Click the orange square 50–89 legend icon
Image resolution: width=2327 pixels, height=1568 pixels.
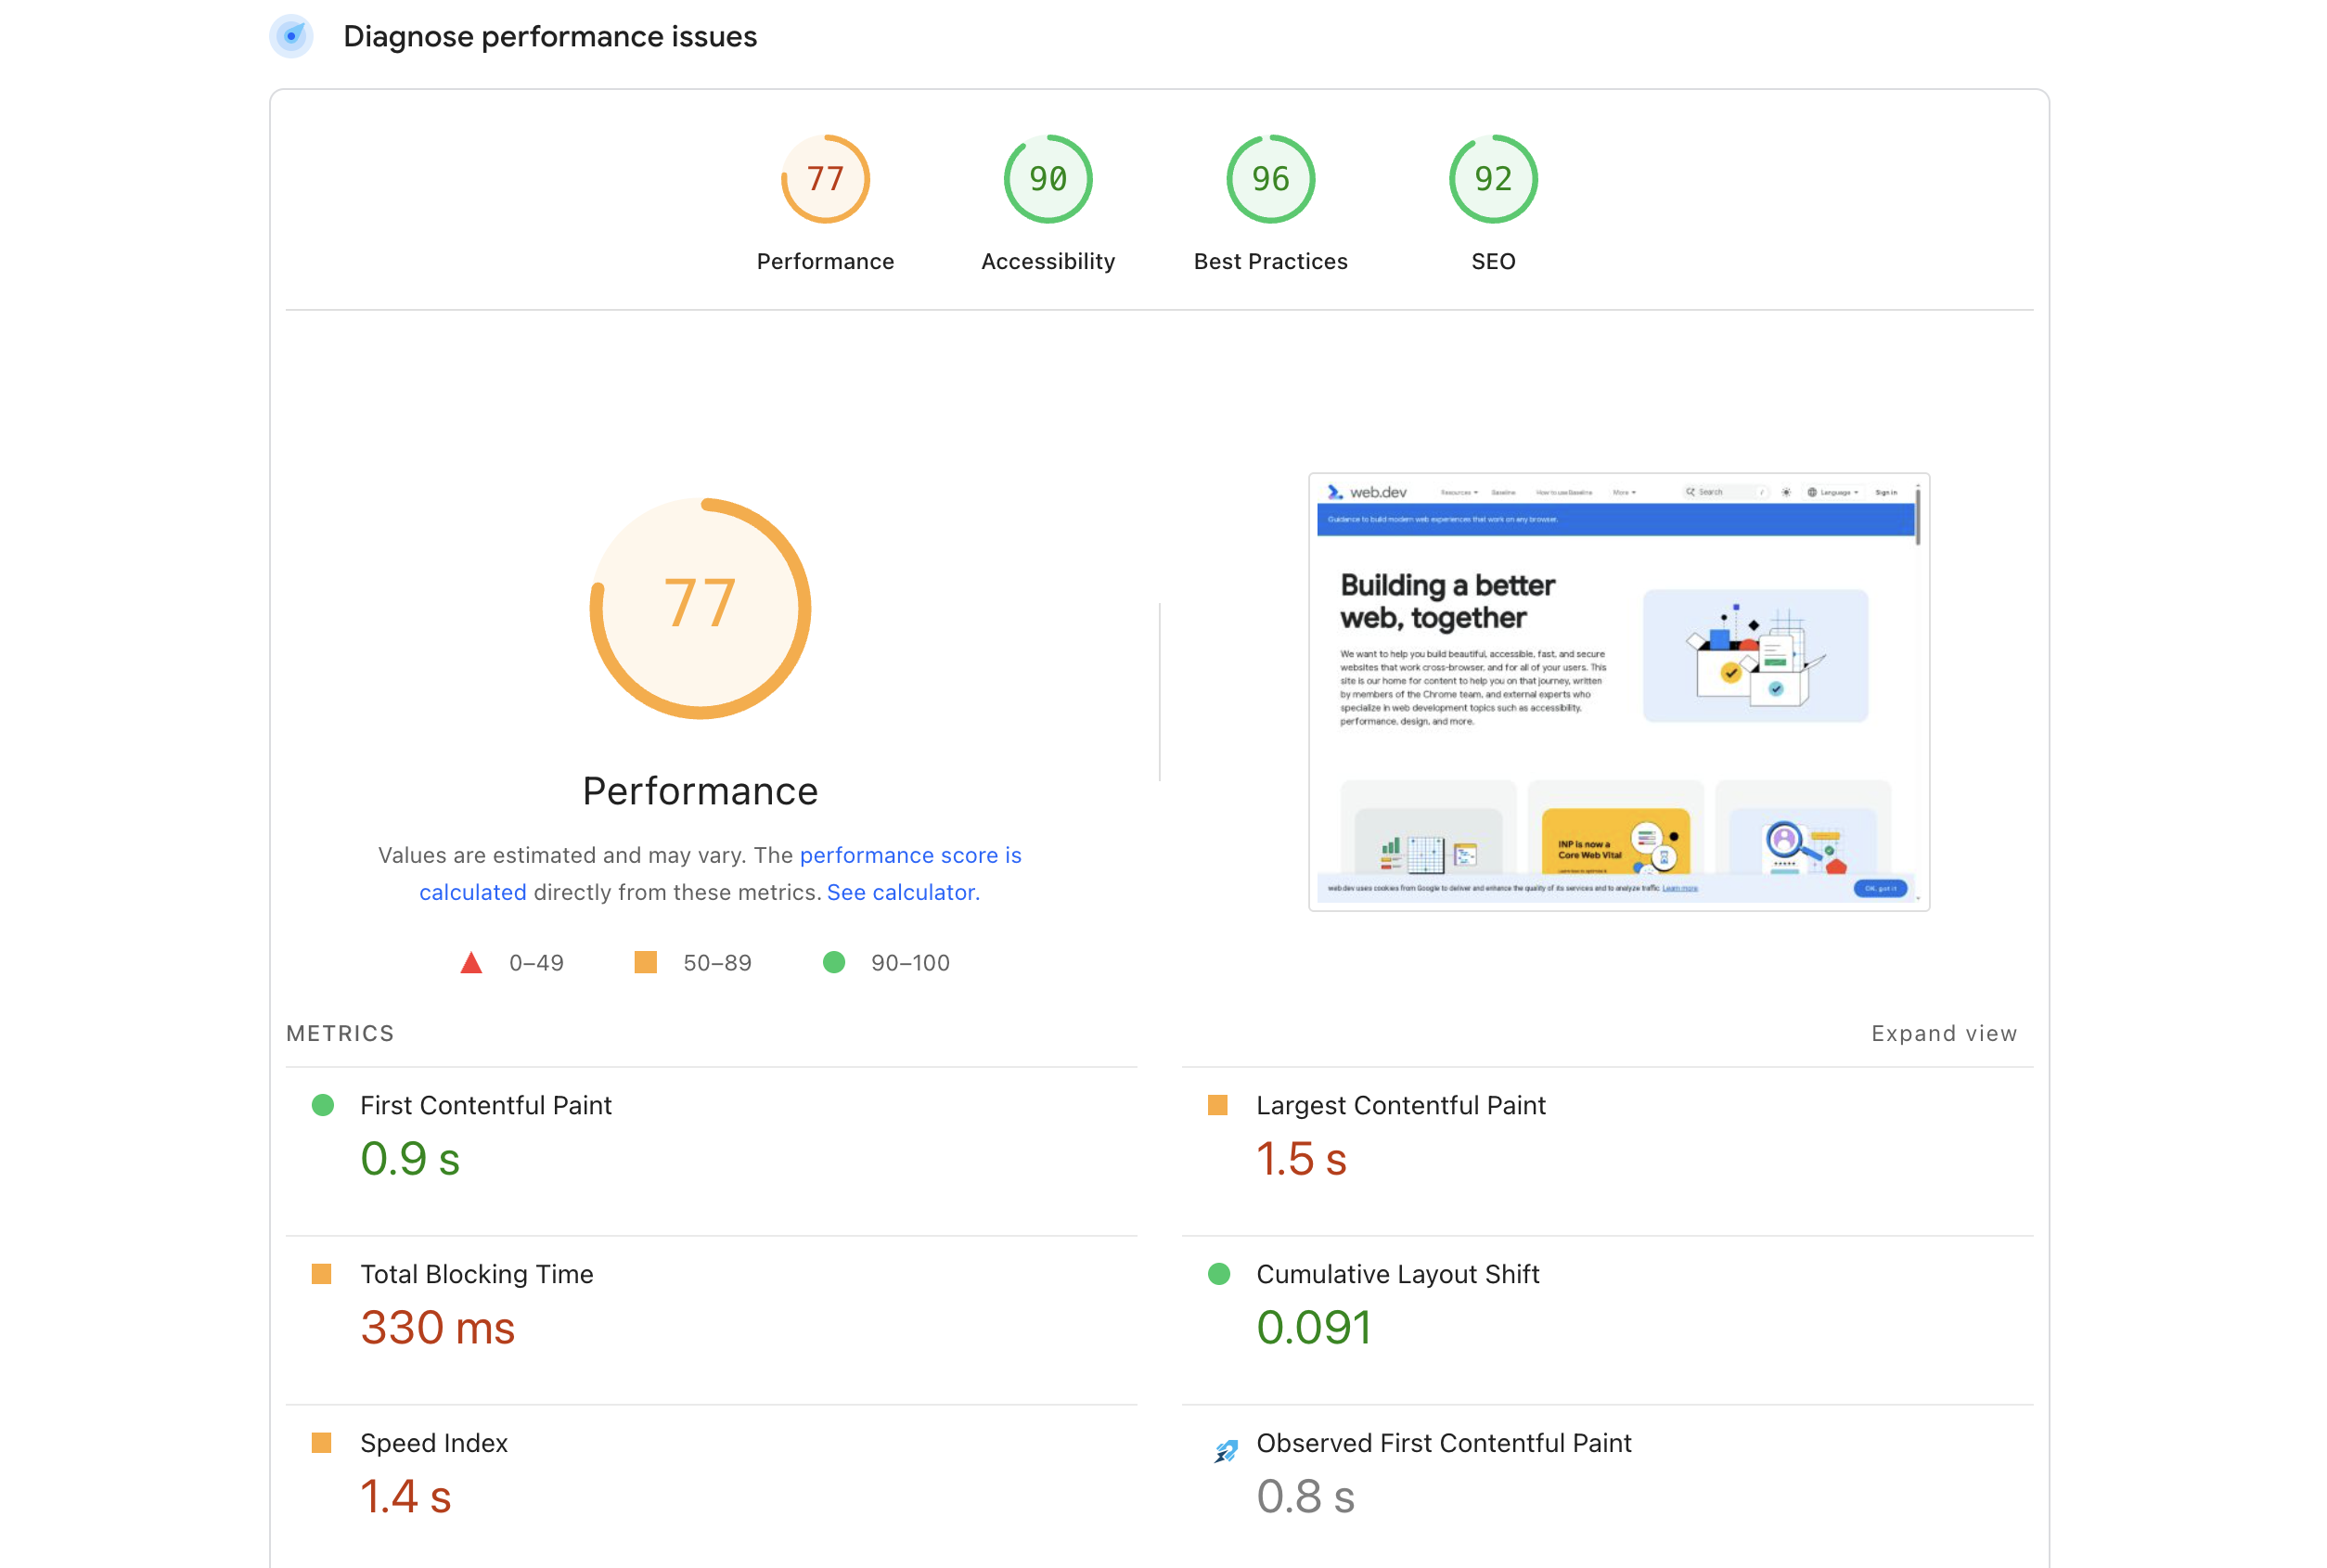pos(646,962)
